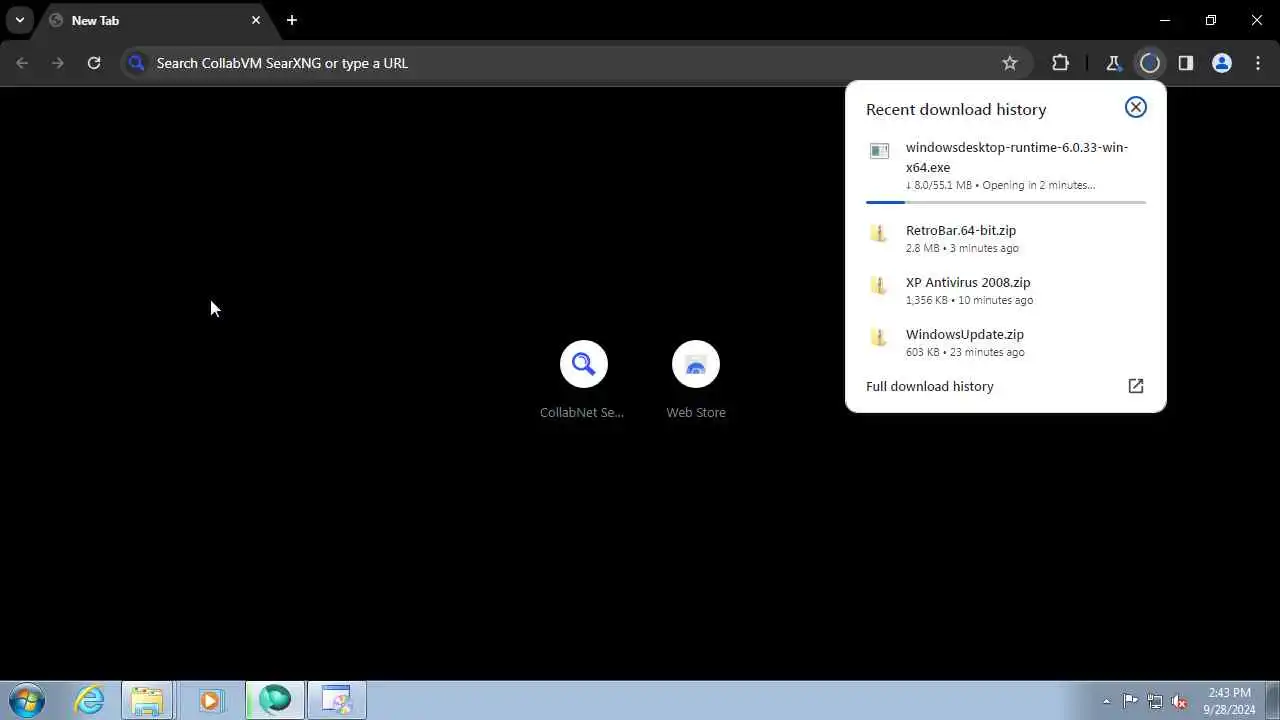This screenshot has width=1280, height=720.
Task: Open Action Center flag icon
Action: pos(1130,701)
